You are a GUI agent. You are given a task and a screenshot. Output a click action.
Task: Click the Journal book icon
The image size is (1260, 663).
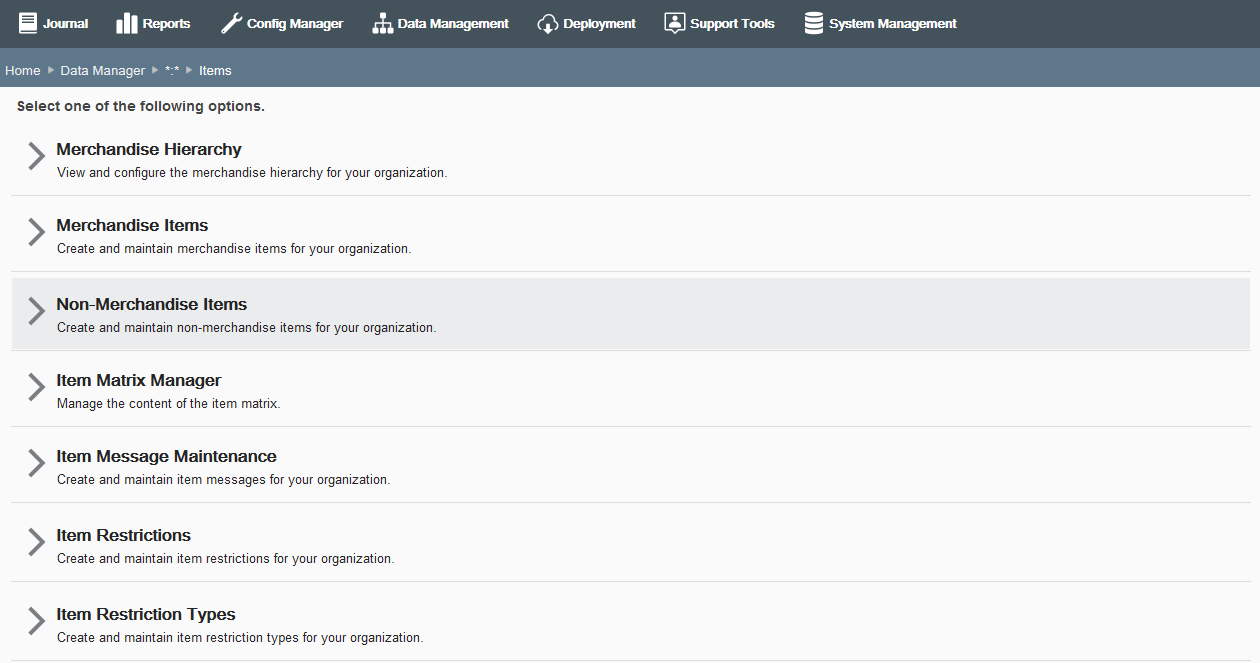[29, 22]
